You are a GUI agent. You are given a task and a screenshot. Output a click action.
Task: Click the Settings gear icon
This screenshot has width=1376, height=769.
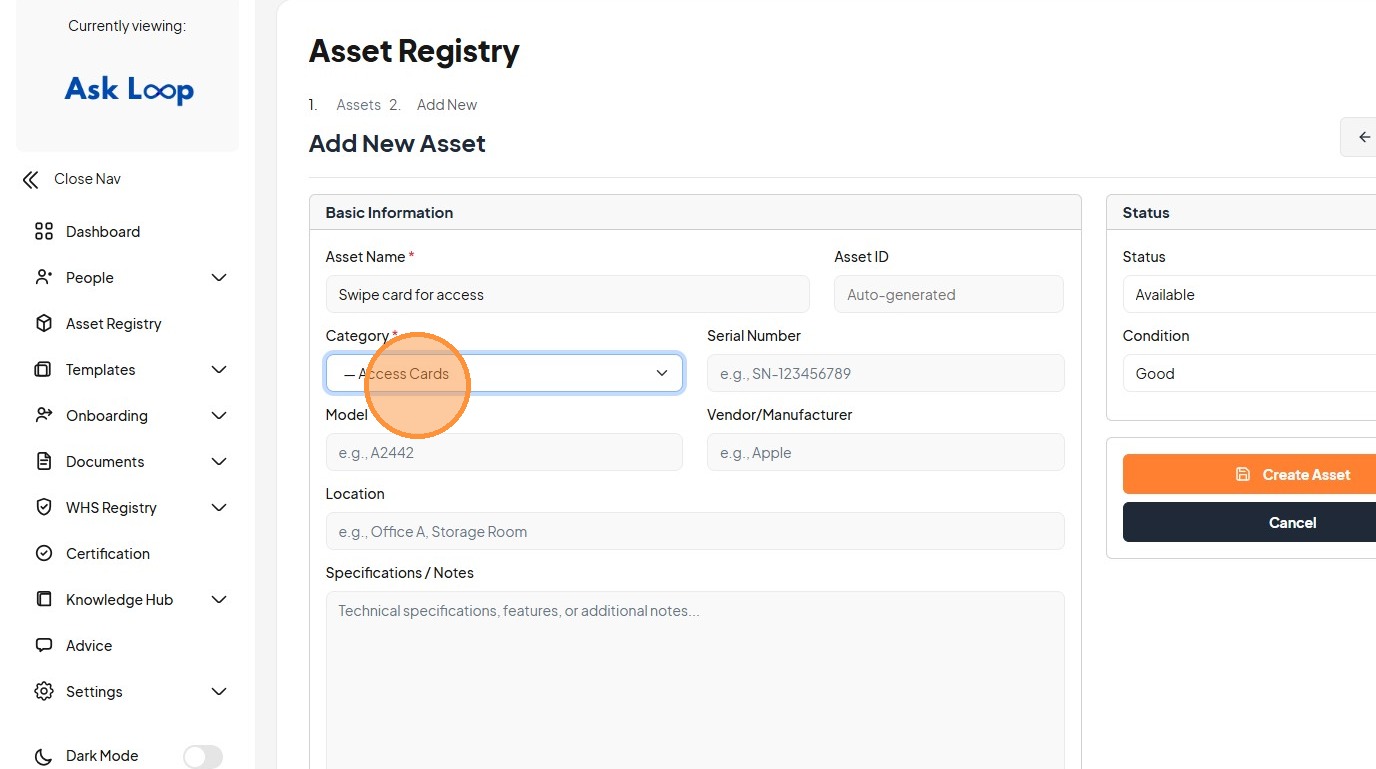[43, 692]
